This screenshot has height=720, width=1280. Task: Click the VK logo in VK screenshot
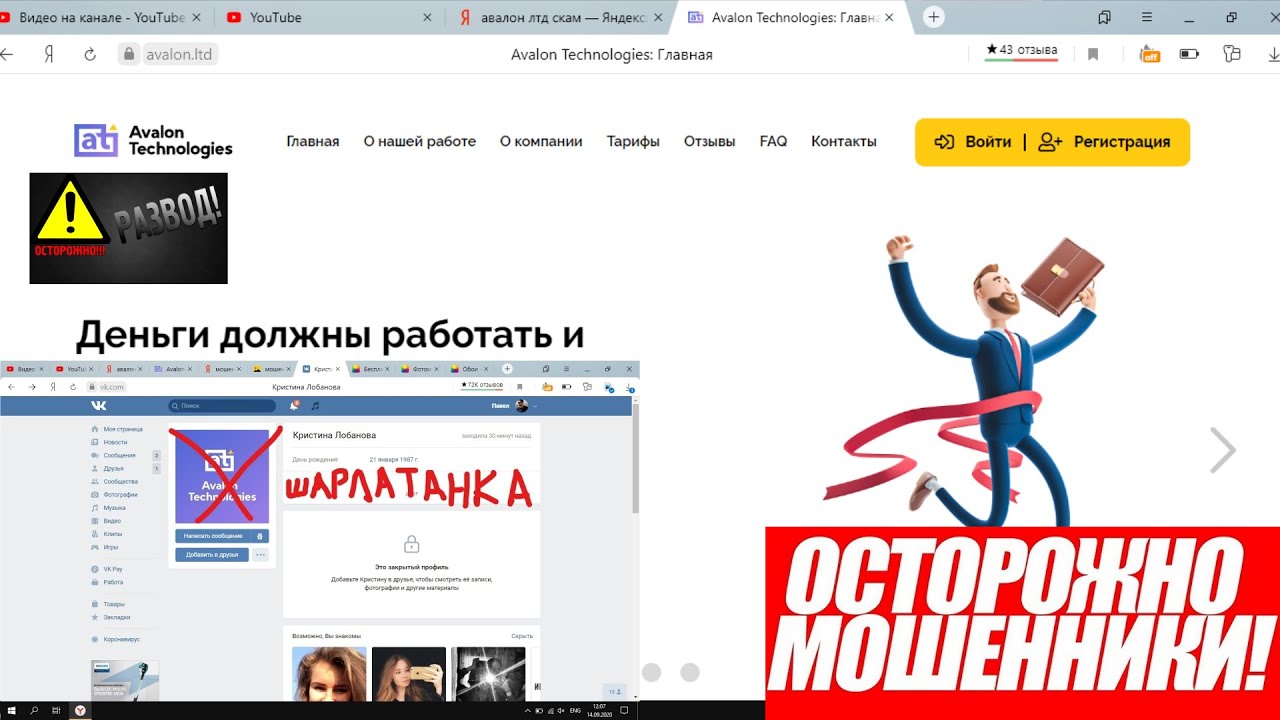point(99,406)
